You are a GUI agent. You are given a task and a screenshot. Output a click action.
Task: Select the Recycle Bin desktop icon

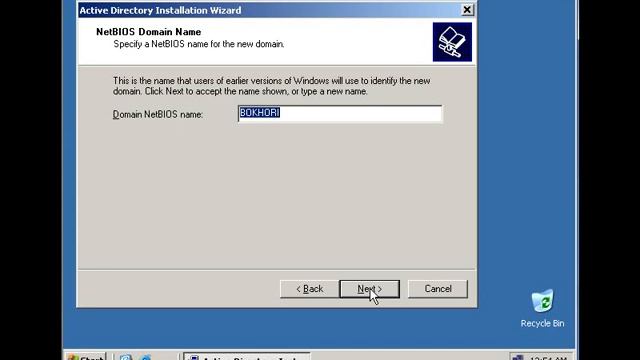542,308
